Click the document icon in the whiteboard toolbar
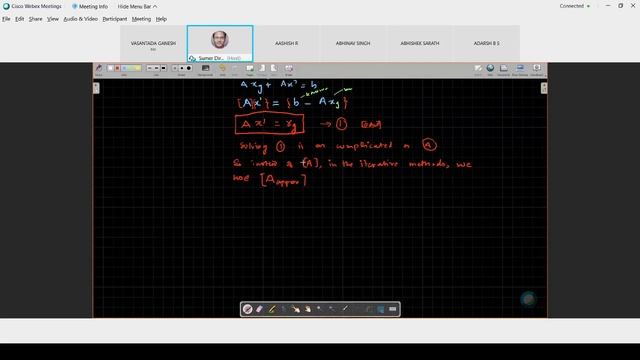Image resolution: width=640 pixels, height=360 pixels. click(504, 68)
